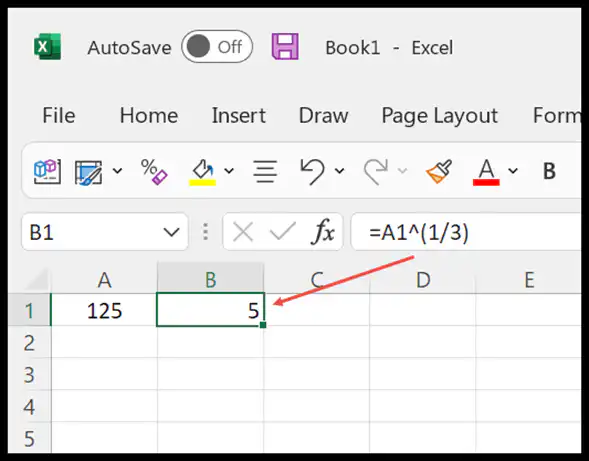Apply yellow fill color bucket
Screen dimensions: 589x461
(202, 172)
